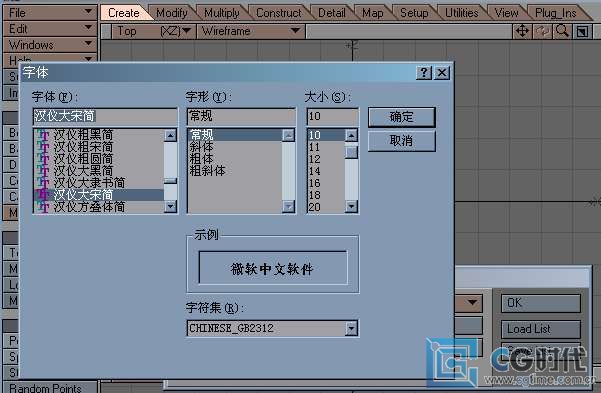Choose 常规 style in list
Screen dimensions: 601x393
(235, 135)
